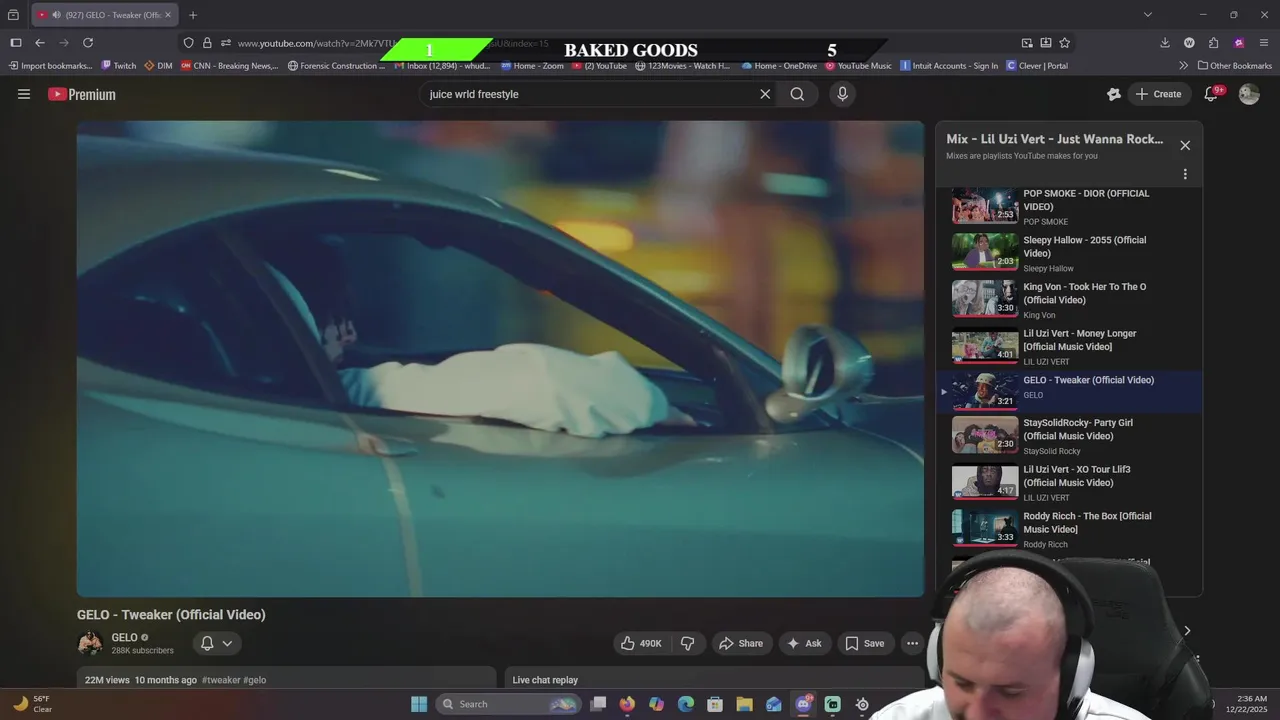Viewport: 1280px width, 720px height.
Task: Click the #gelo hashtag
Action: [255, 680]
